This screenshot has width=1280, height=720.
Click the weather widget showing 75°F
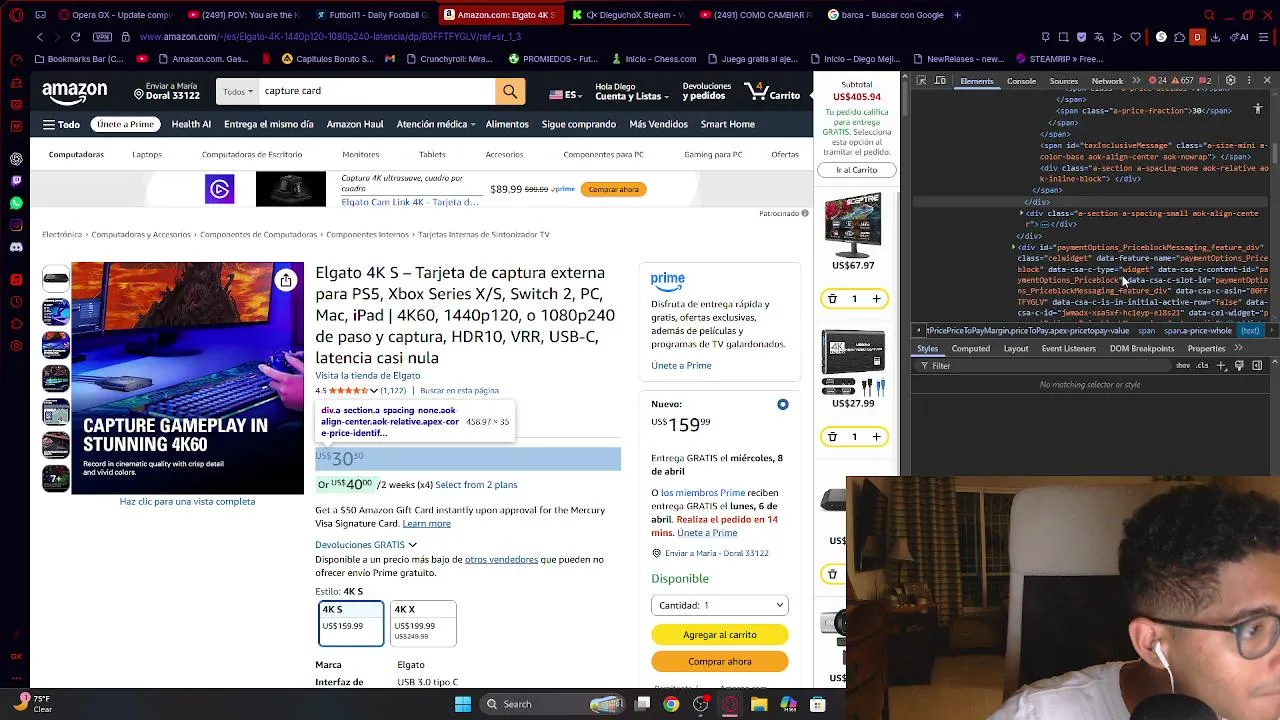tap(32, 704)
